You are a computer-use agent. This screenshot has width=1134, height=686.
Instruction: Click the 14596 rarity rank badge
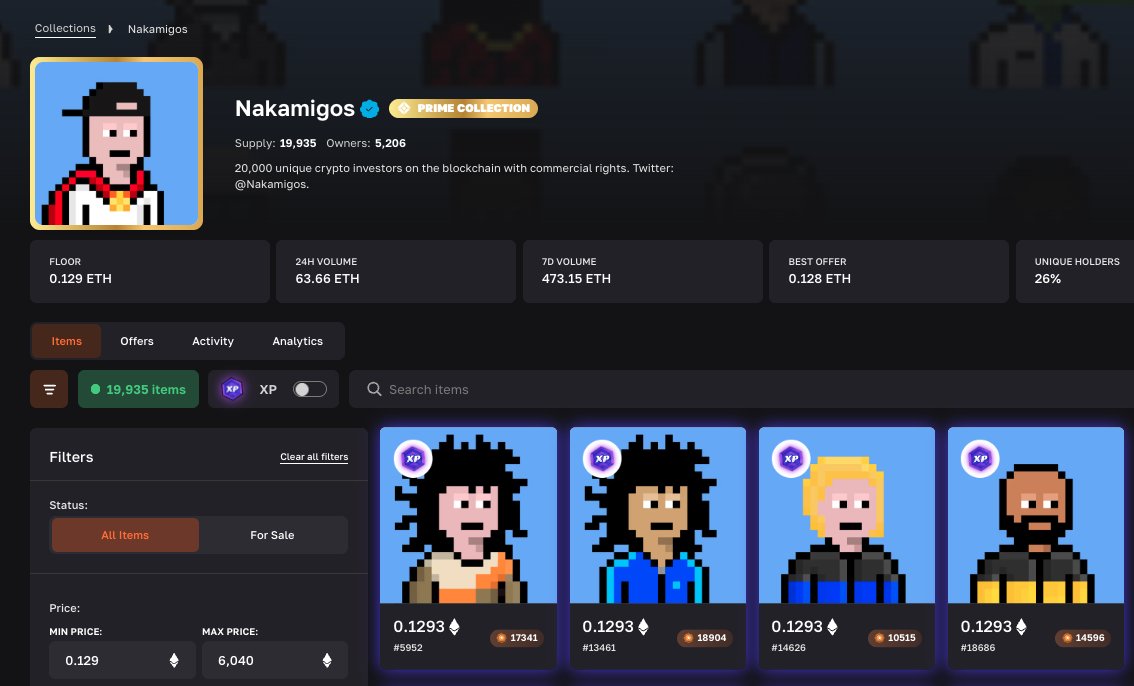1083,638
